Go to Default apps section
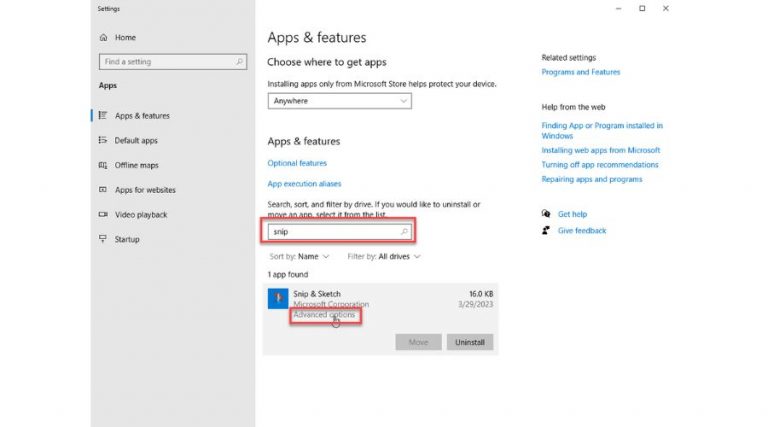Image resolution: width=768 pixels, height=427 pixels. pyautogui.click(x=136, y=141)
